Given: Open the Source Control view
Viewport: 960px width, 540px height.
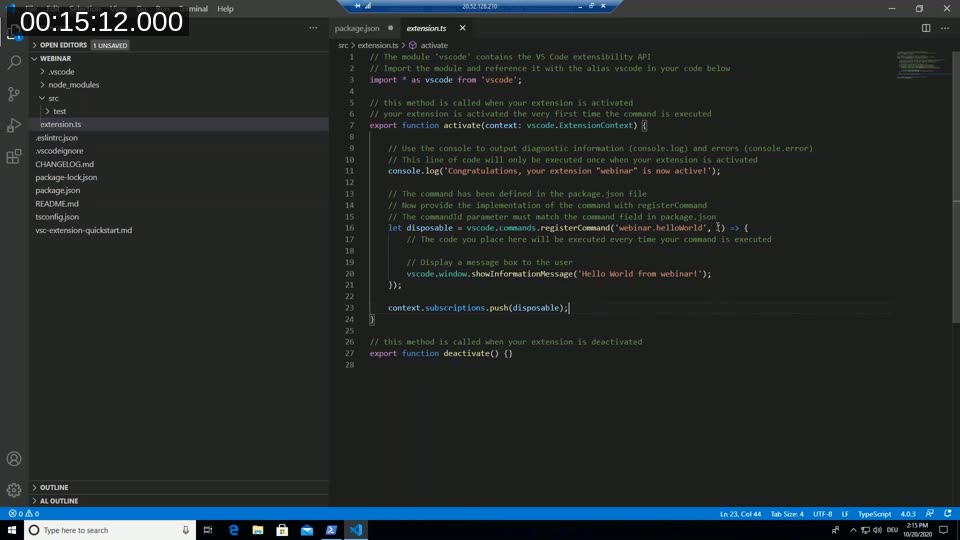Looking at the screenshot, I should (x=14, y=94).
